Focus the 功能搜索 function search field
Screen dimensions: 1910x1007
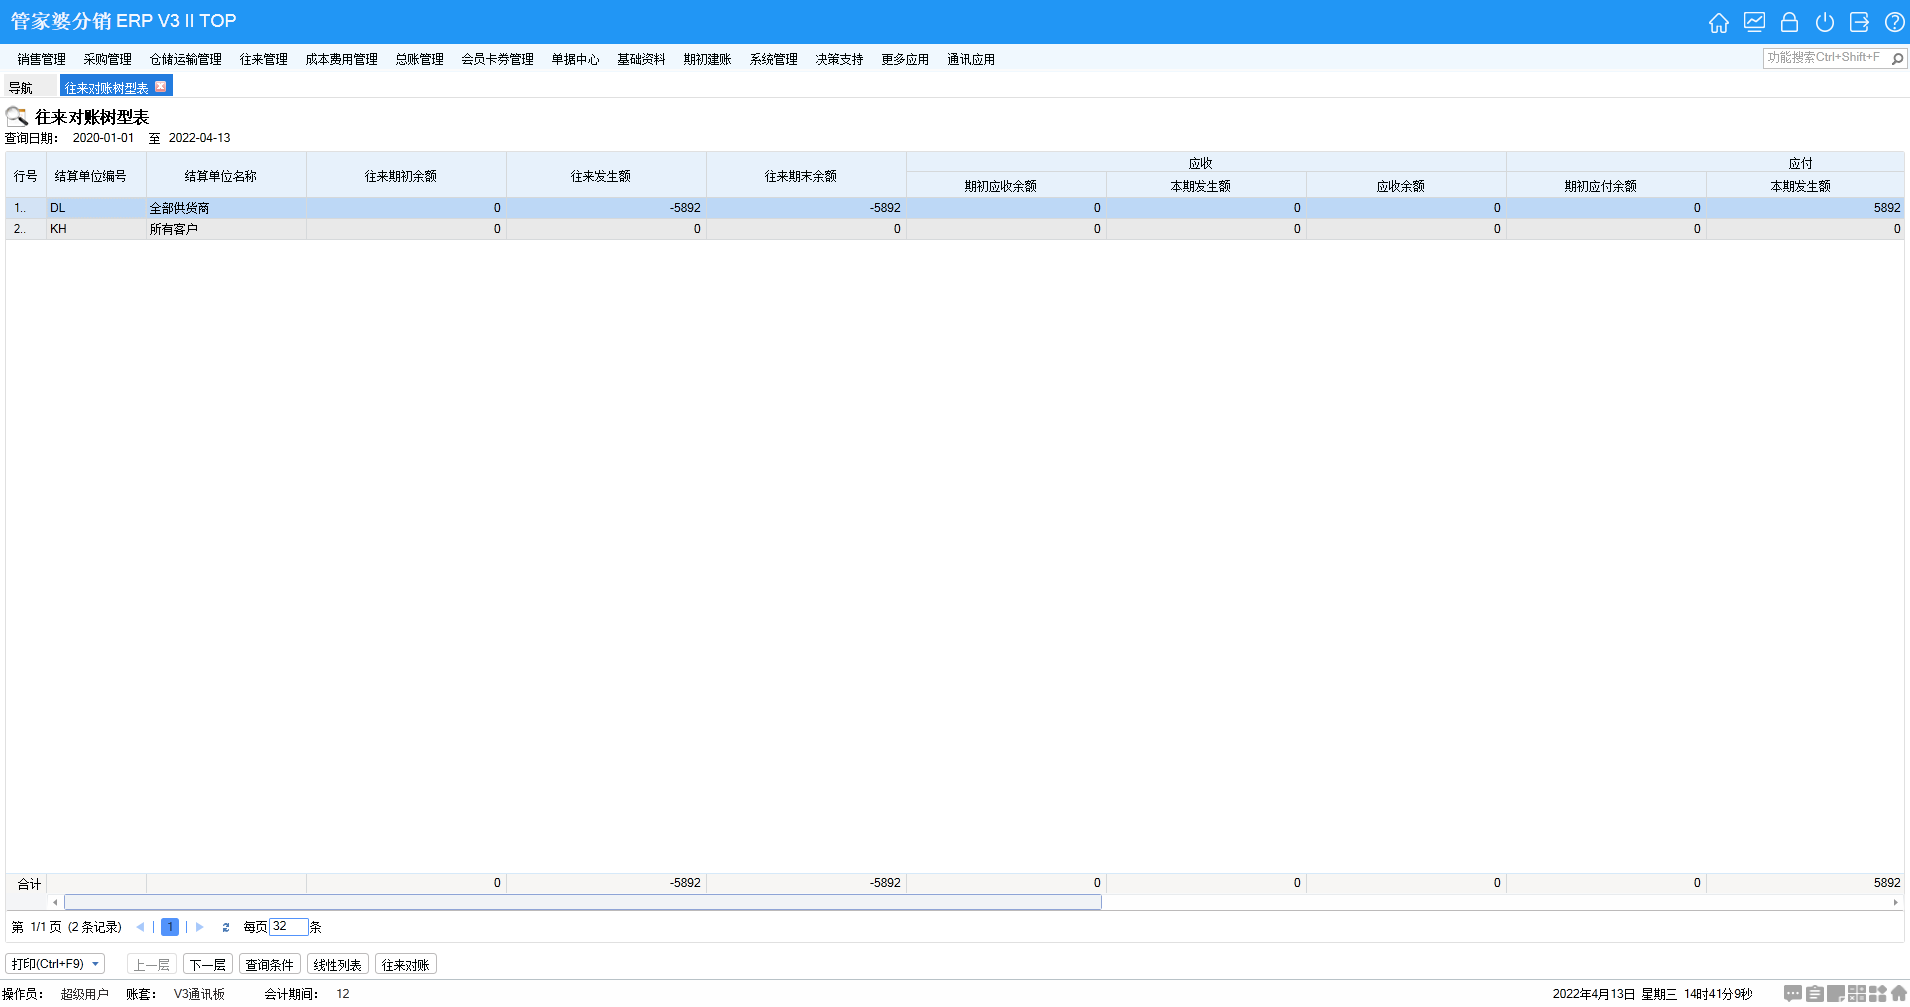coord(1825,58)
